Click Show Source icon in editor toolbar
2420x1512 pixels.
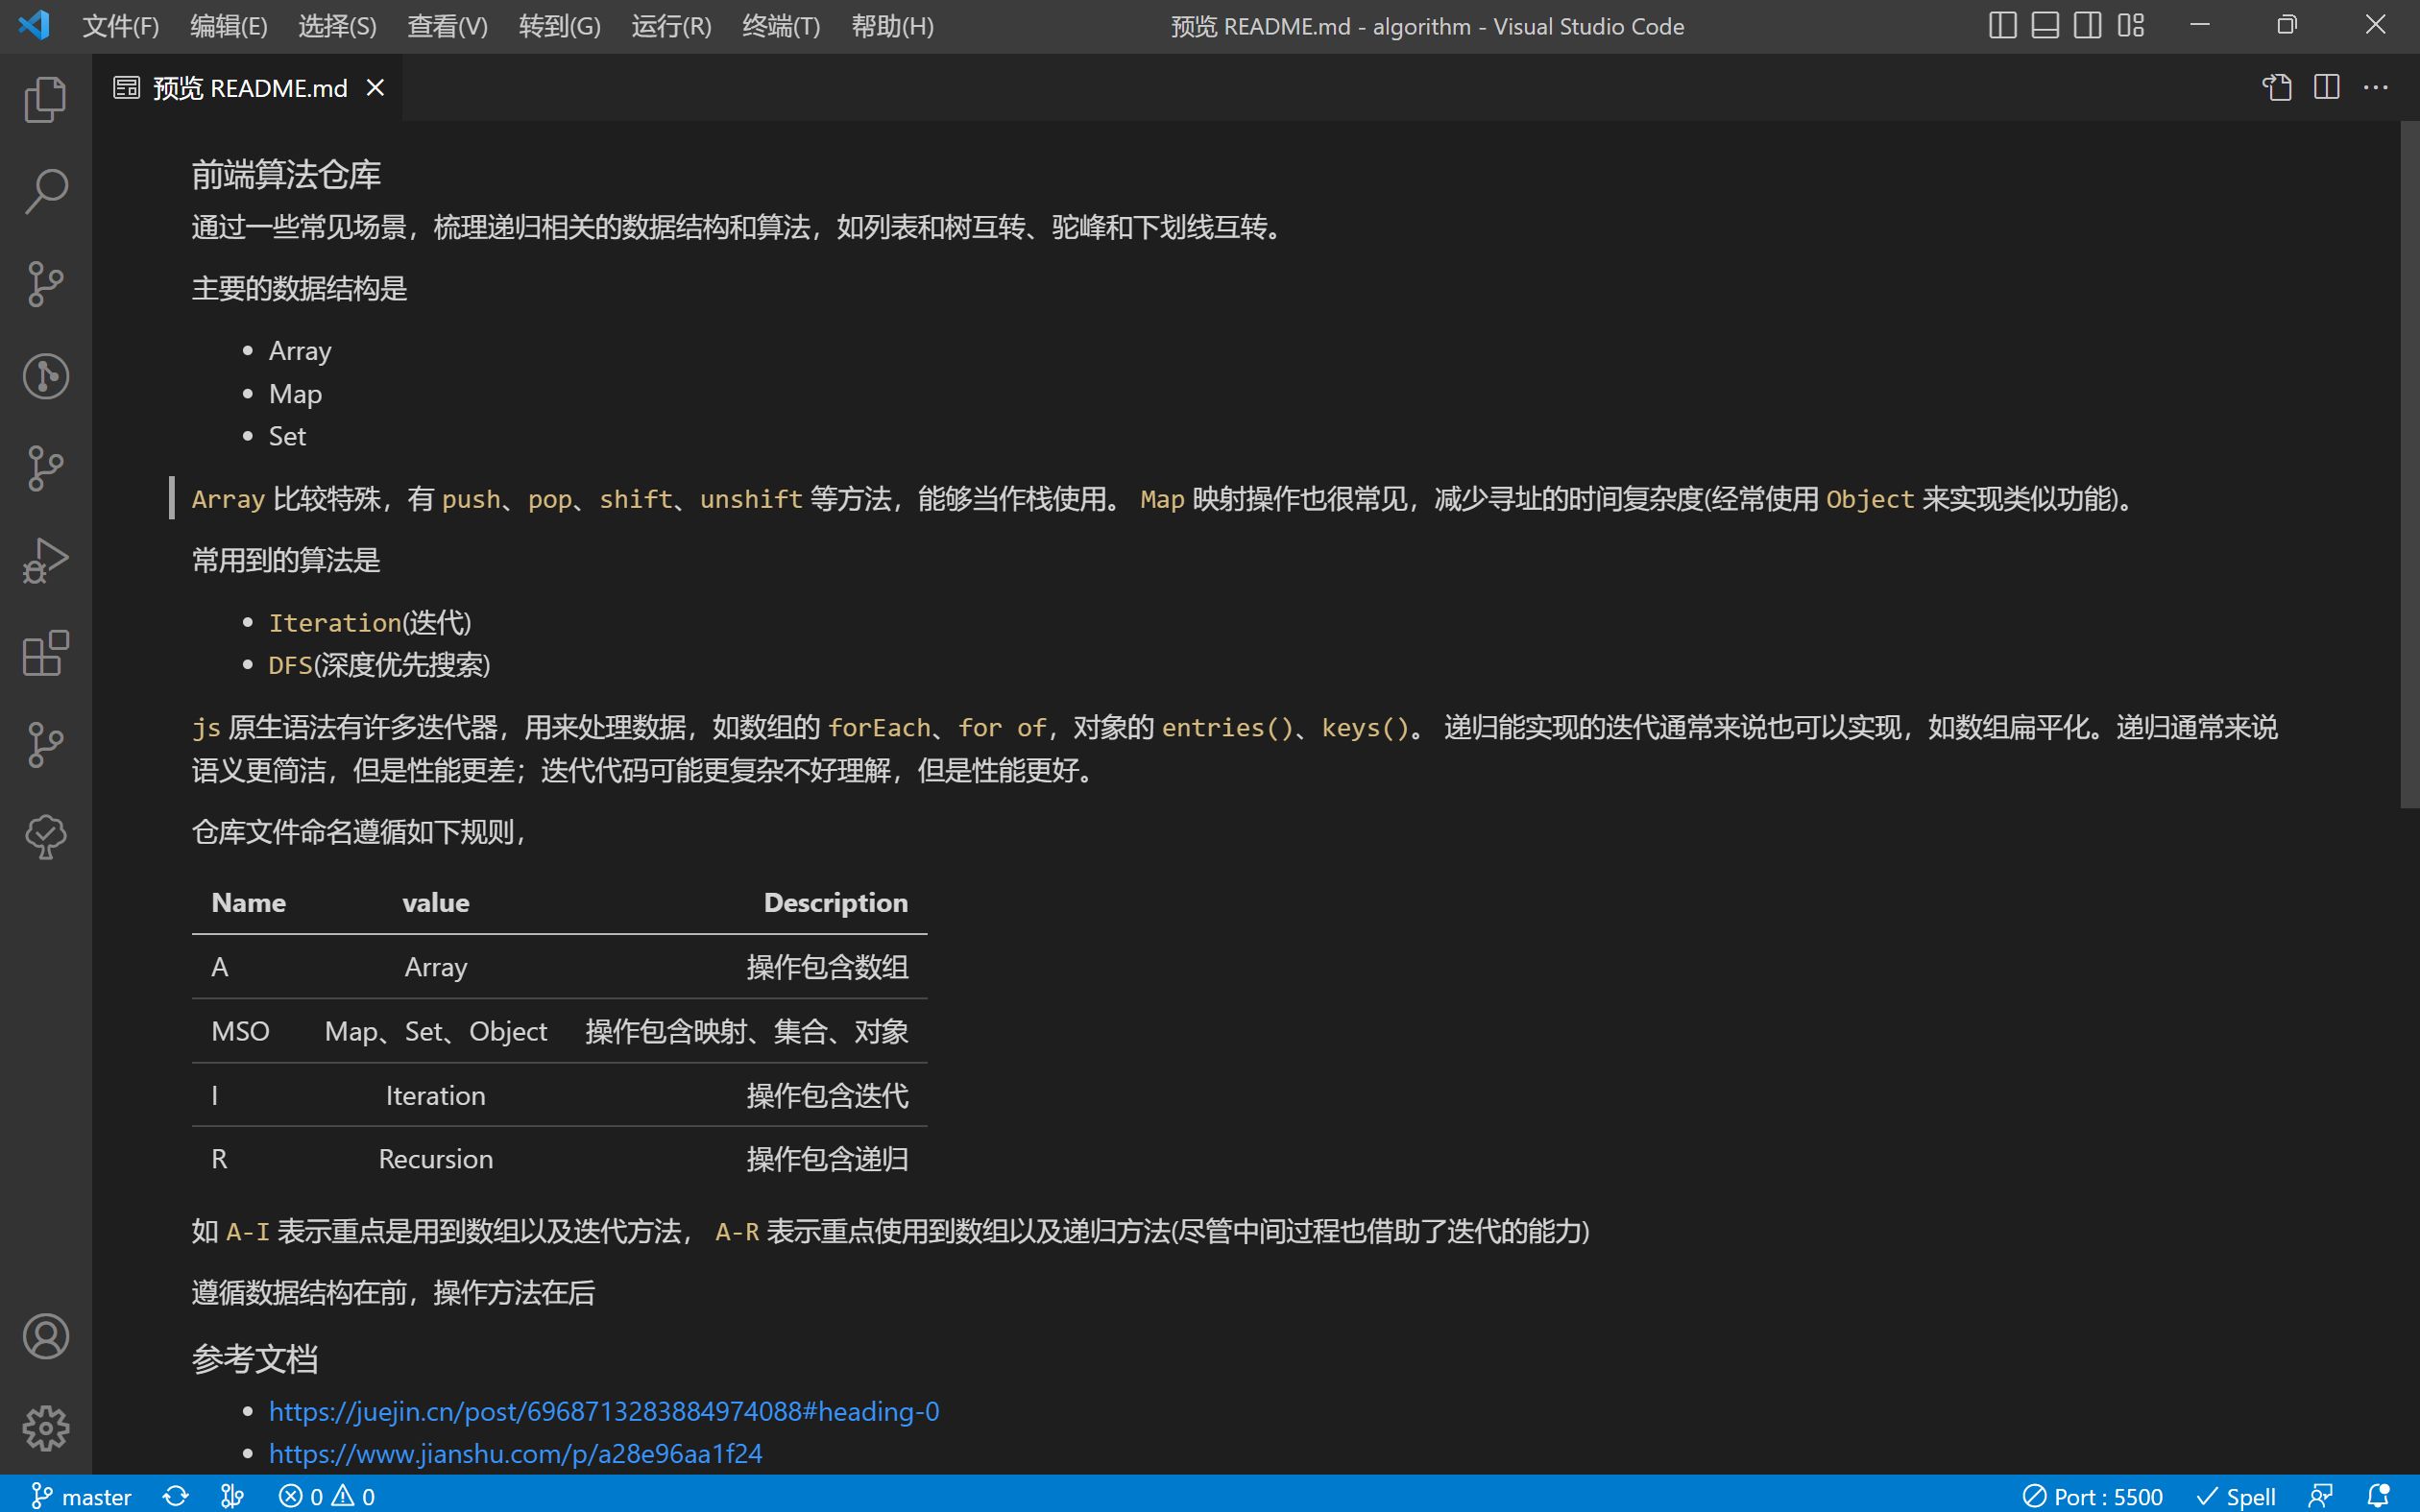tap(2278, 88)
